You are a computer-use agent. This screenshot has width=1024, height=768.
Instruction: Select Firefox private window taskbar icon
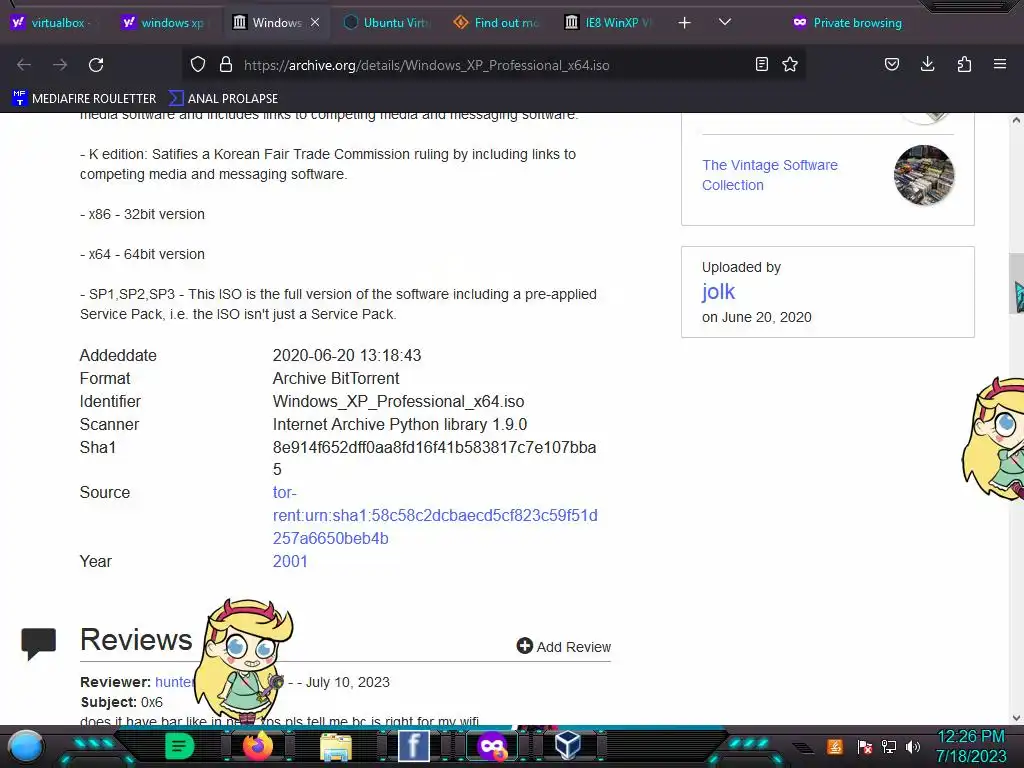[x=492, y=746]
